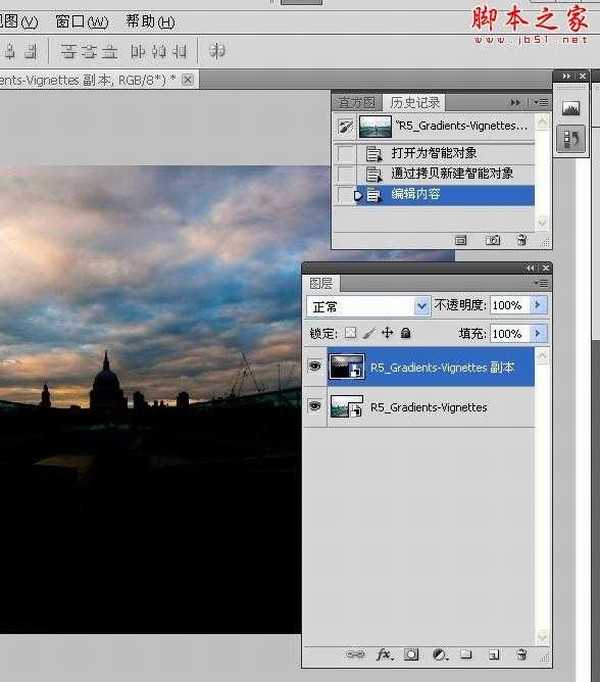
Task: Click the add layer style fx icon
Action: coord(384,655)
